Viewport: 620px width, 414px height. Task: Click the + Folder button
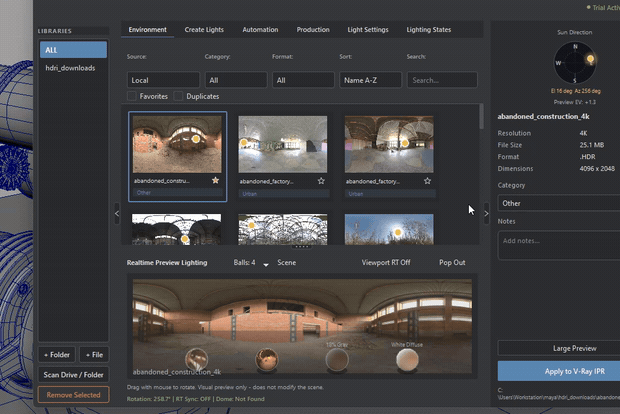pos(57,355)
